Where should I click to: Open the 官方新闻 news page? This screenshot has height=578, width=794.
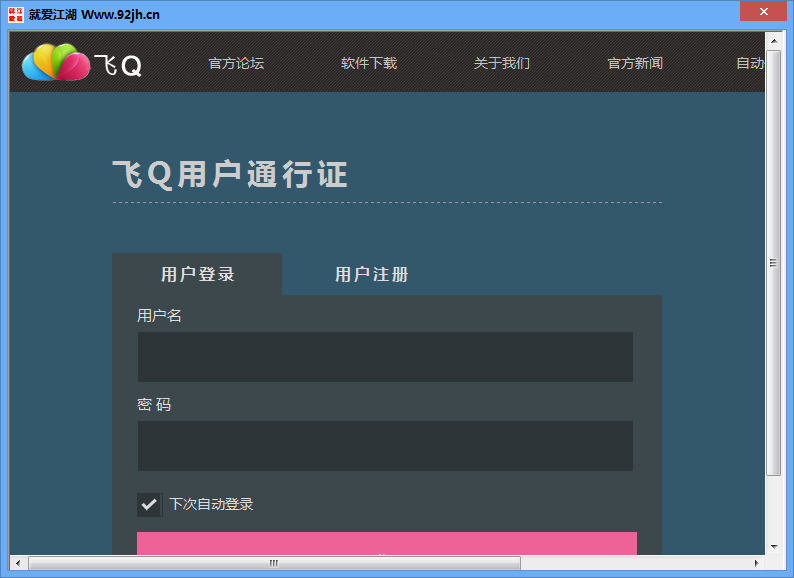(x=635, y=63)
